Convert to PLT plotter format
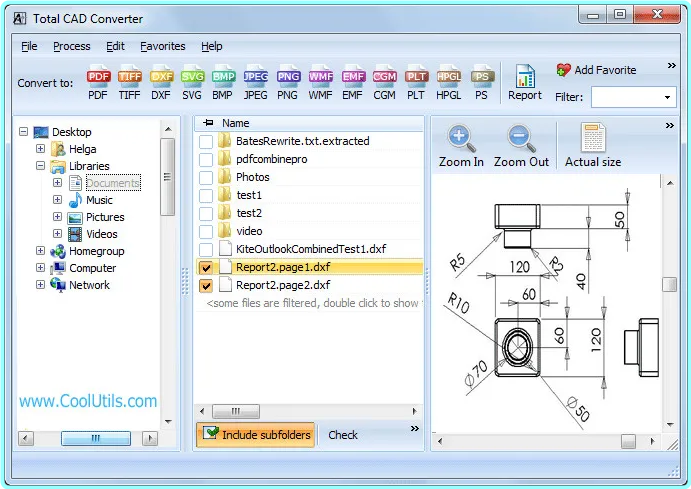This screenshot has width=691, height=489. (x=416, y=84)
